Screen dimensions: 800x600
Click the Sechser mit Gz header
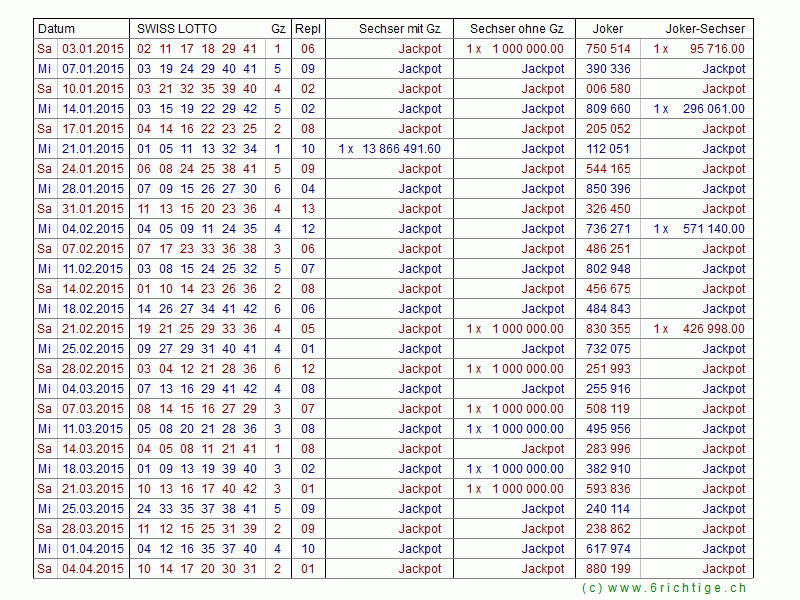coord(399,29)
